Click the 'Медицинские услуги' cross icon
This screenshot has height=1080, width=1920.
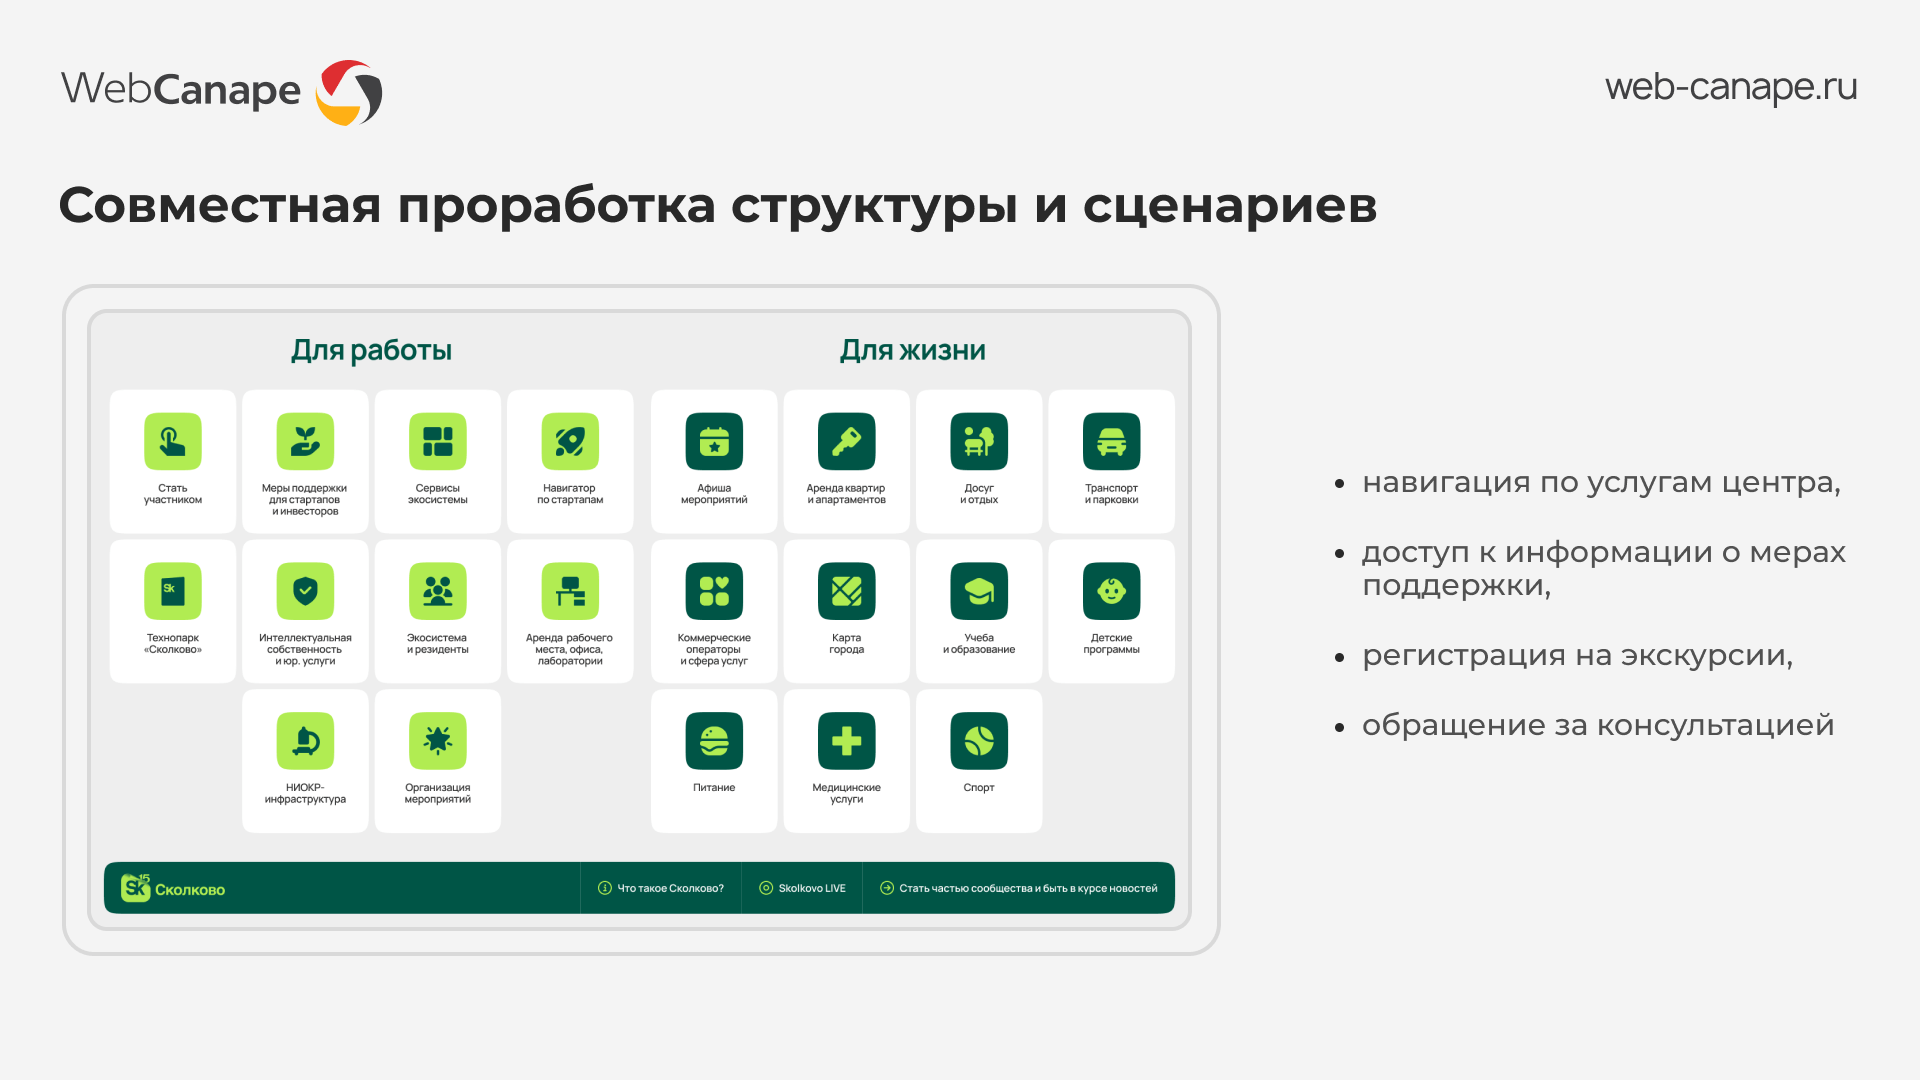pos(846,741)
